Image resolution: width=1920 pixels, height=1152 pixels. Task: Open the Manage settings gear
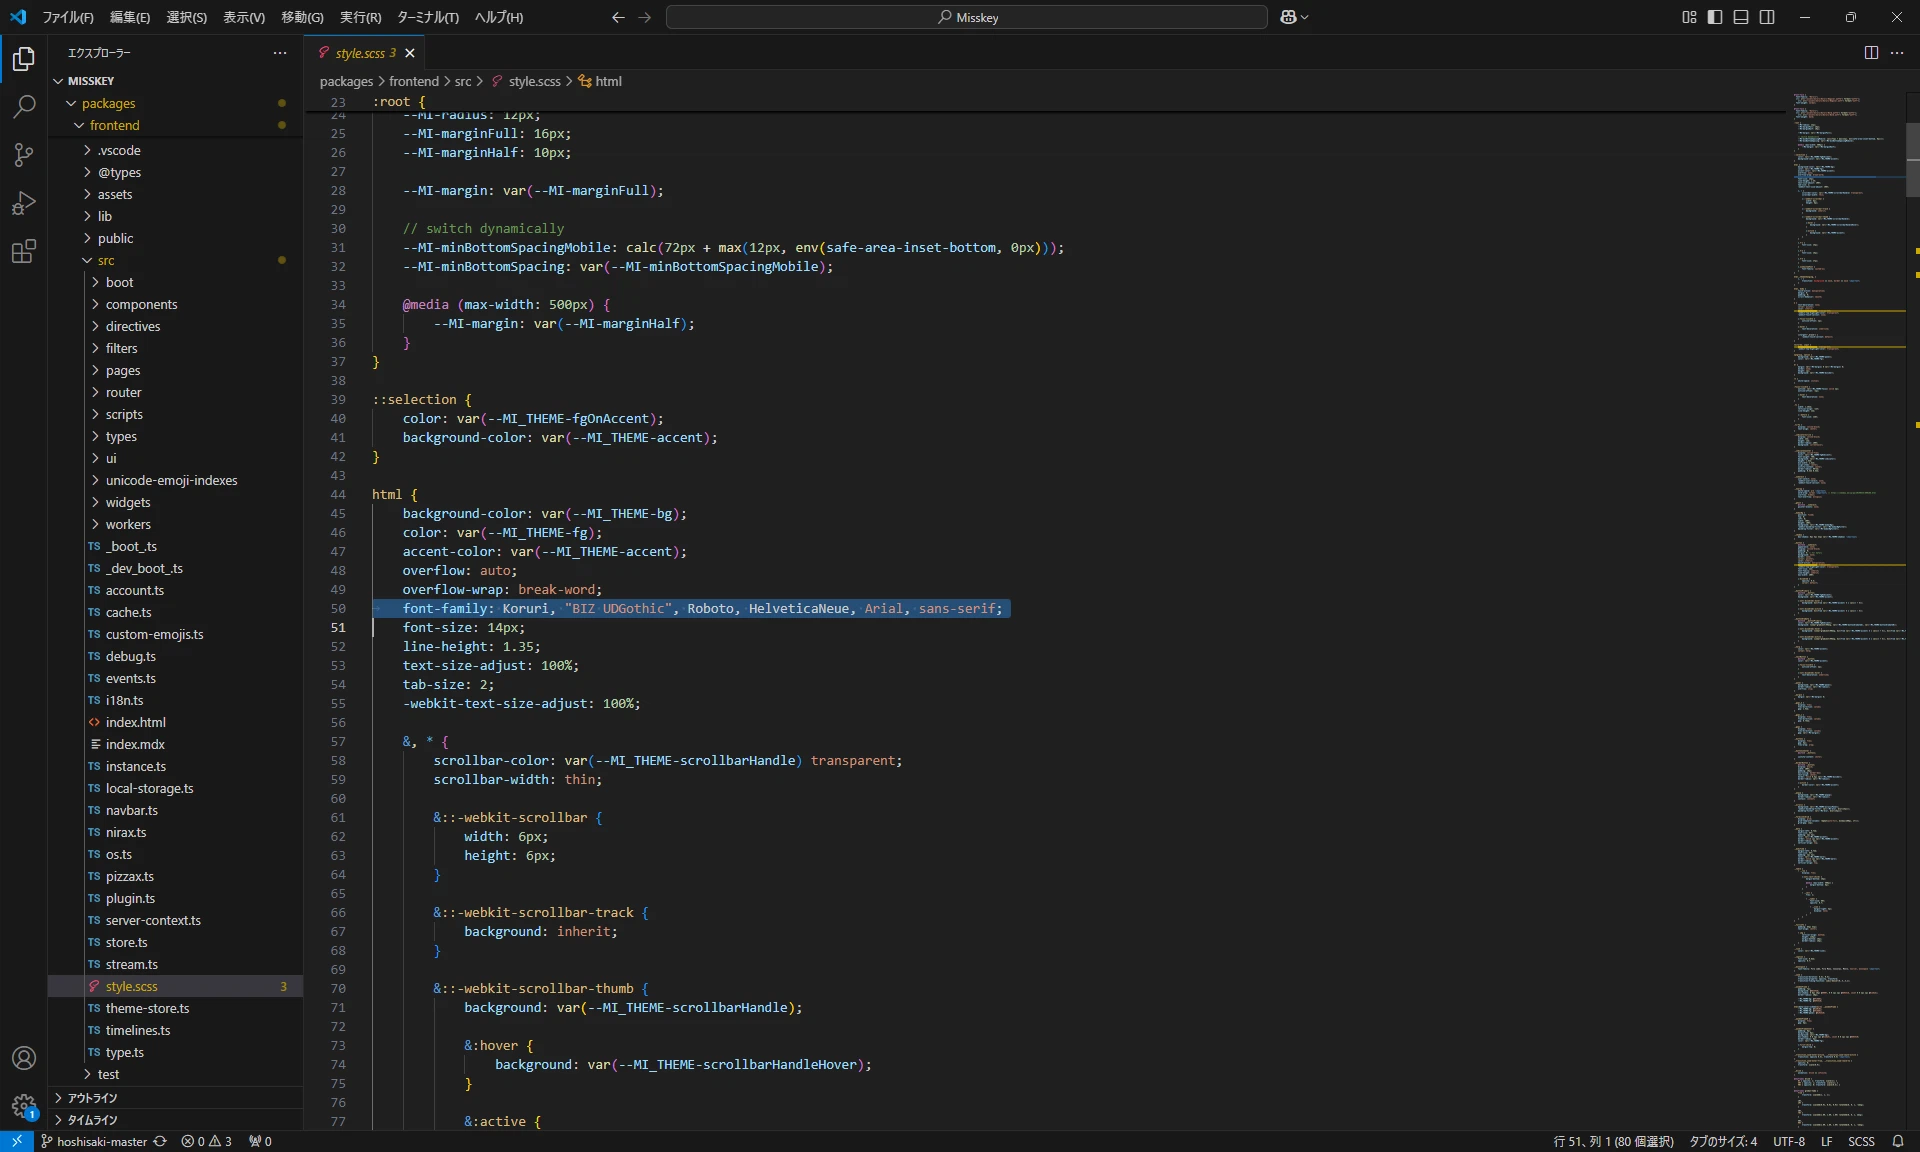(23, 1107)
